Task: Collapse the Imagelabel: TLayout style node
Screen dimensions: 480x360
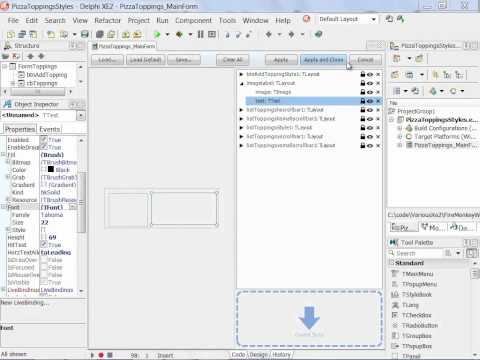Action: pyautogui.click(x=242, y=83)
